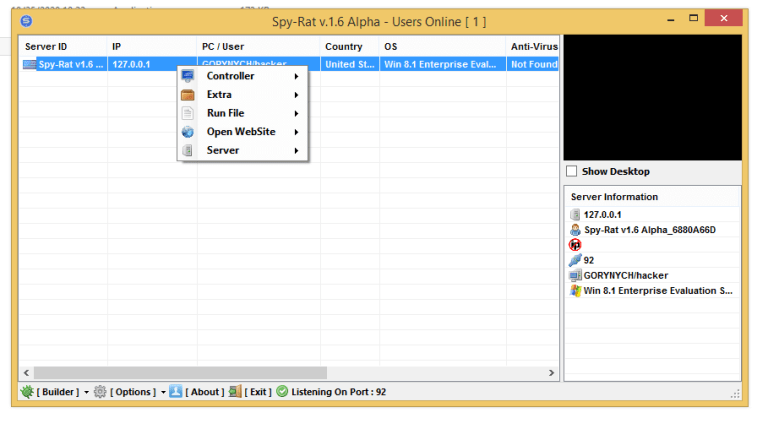Image resolution: width=768 pixels, height=429 pixels.
Task: Open the Builder dropdown arrow
Action: (x=86, y=392)
